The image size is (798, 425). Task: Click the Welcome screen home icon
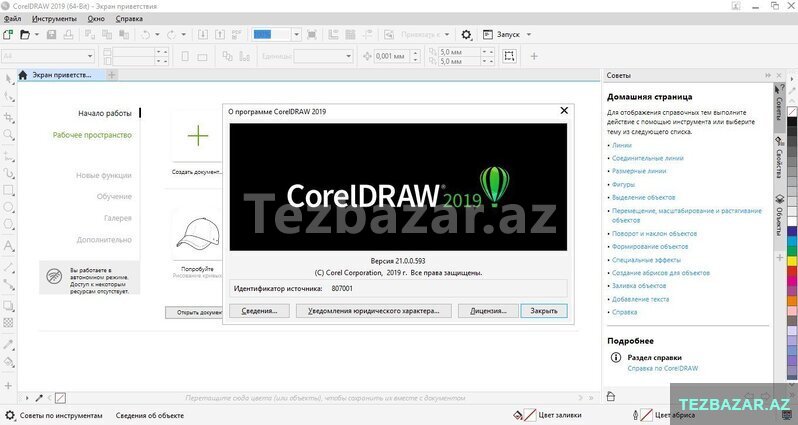[22, 75]
